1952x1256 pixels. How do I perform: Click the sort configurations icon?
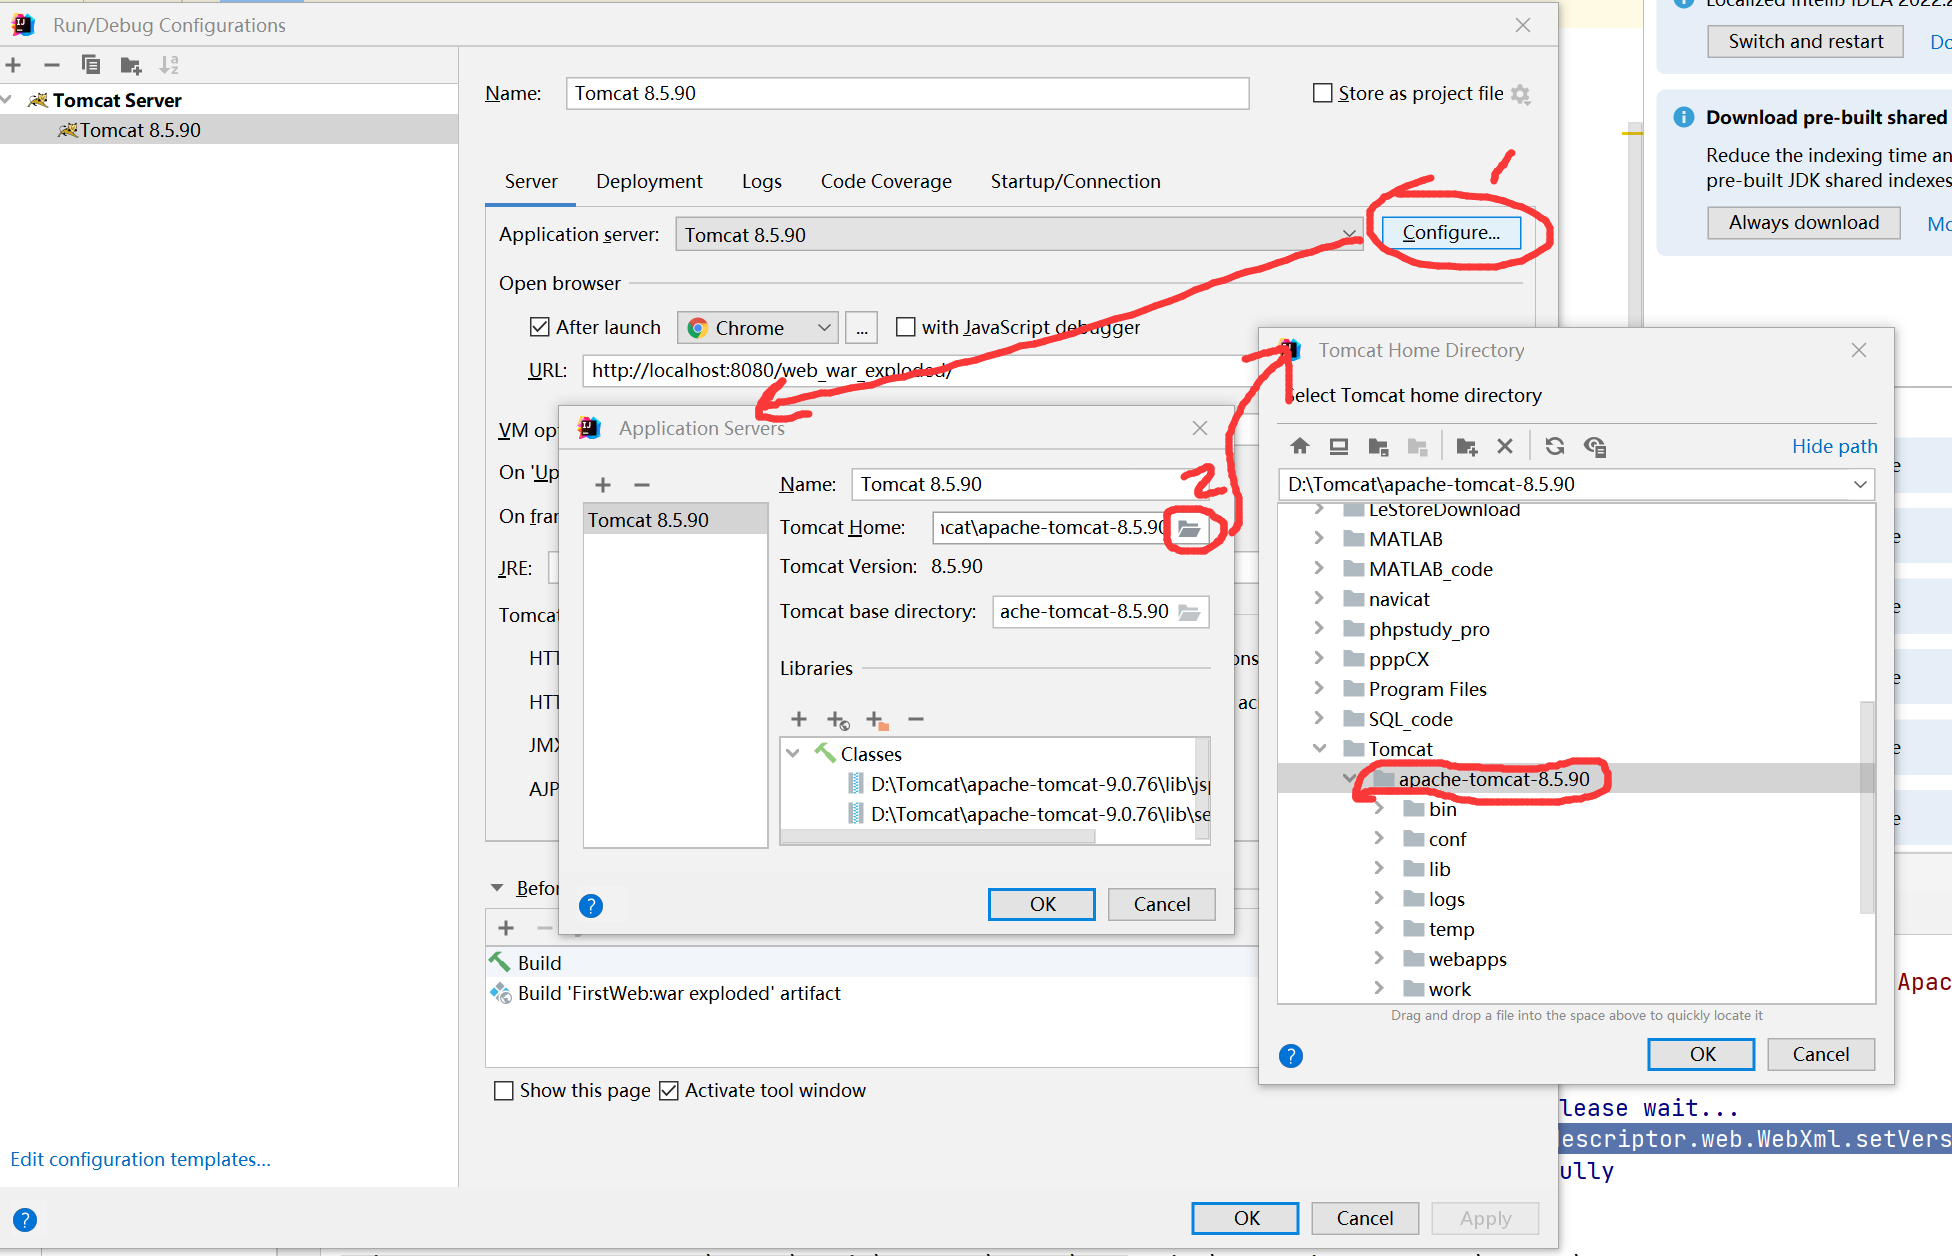(x=169, y=65)
